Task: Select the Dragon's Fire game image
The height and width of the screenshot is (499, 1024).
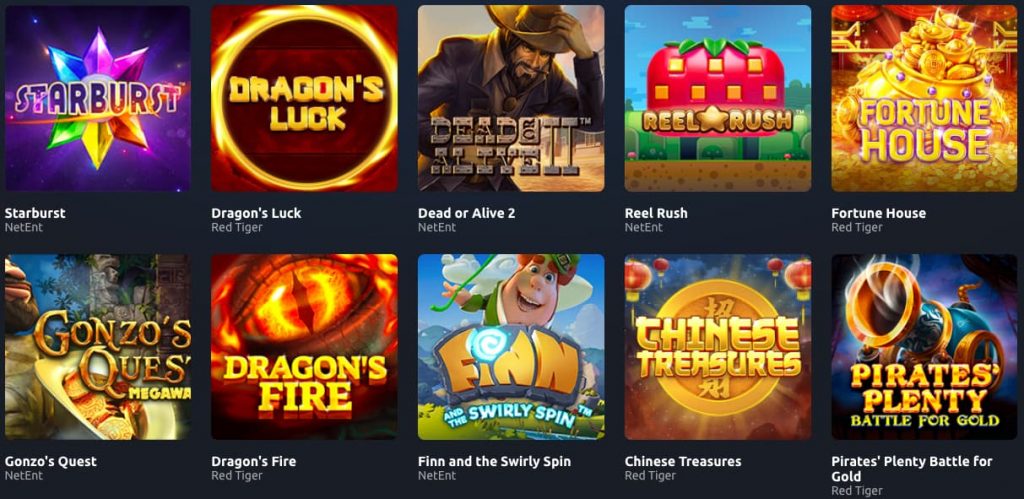Action: (304, 347)
